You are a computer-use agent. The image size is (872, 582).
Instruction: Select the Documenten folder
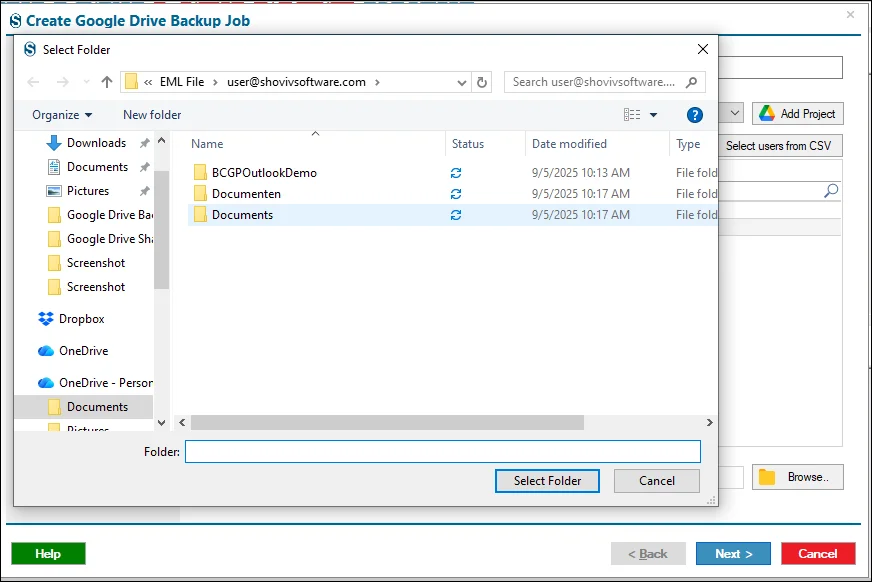point(246,194)
